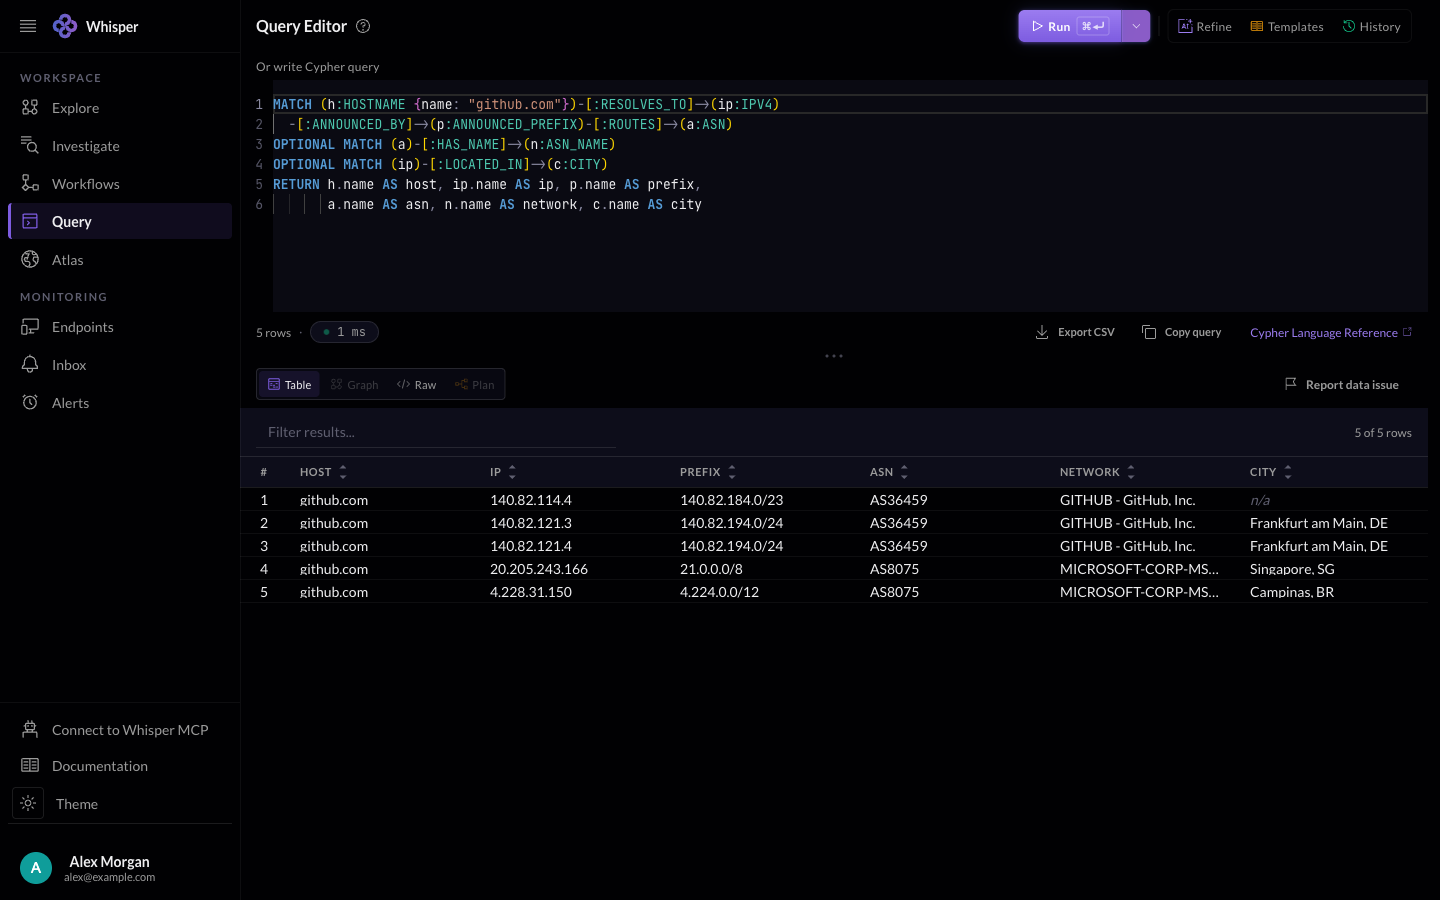Sort by CITY column arrows
The image size is (1440, 900).
[1288, 472]
